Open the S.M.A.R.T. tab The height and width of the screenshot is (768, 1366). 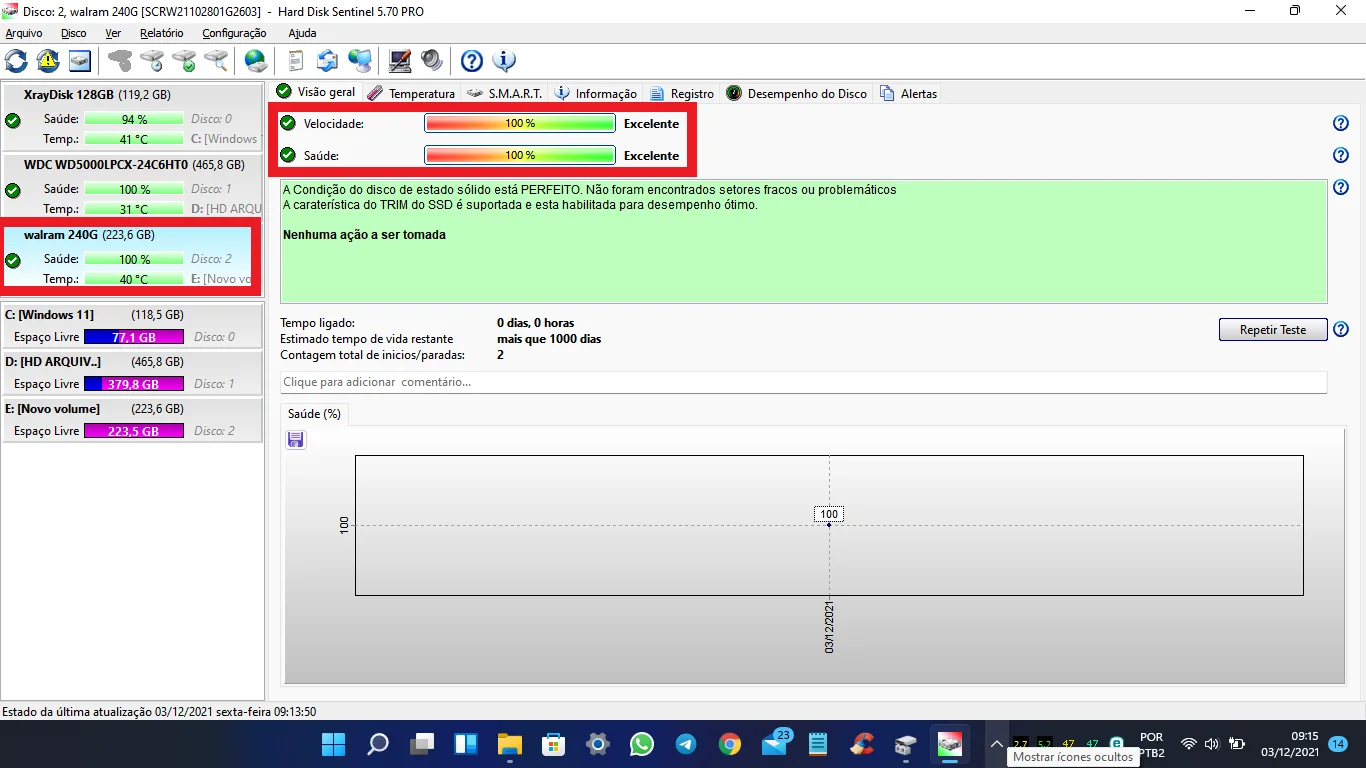tap(505, 93)
